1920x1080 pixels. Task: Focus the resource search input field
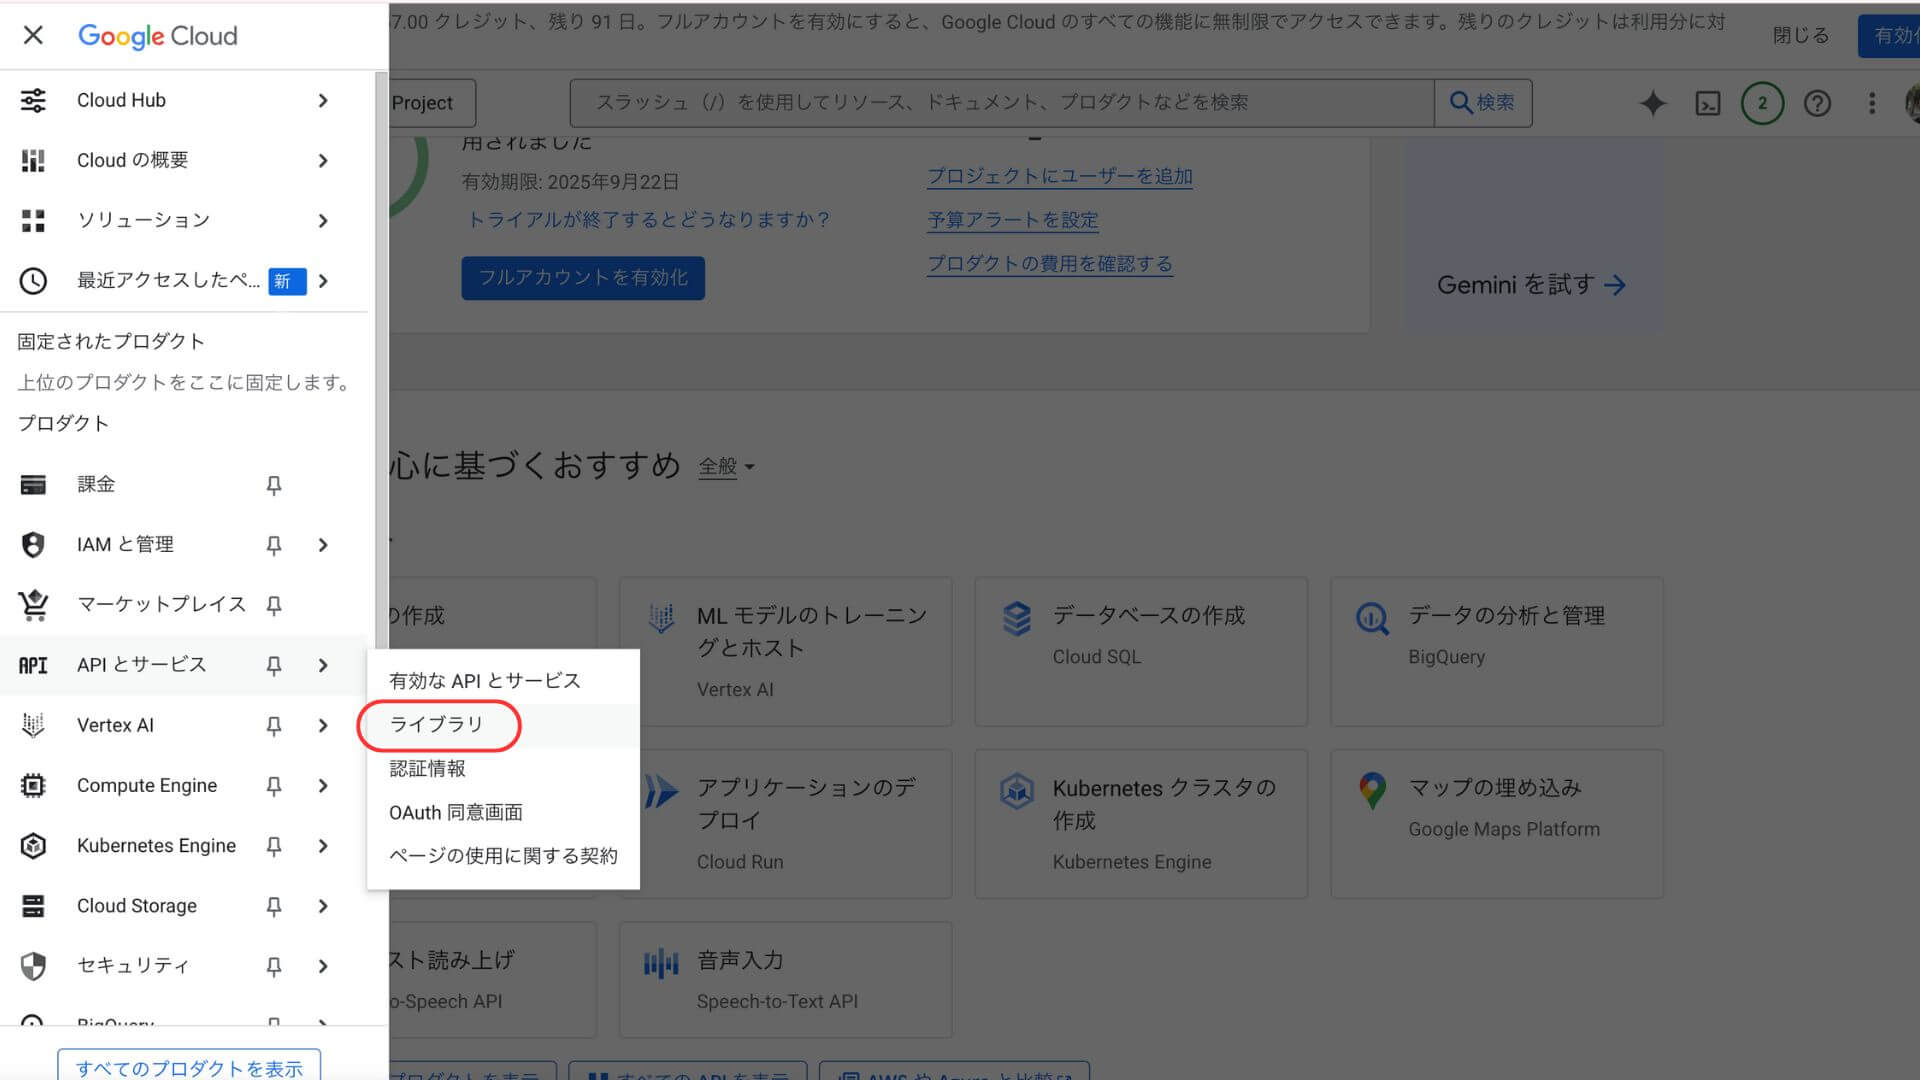1002,103
